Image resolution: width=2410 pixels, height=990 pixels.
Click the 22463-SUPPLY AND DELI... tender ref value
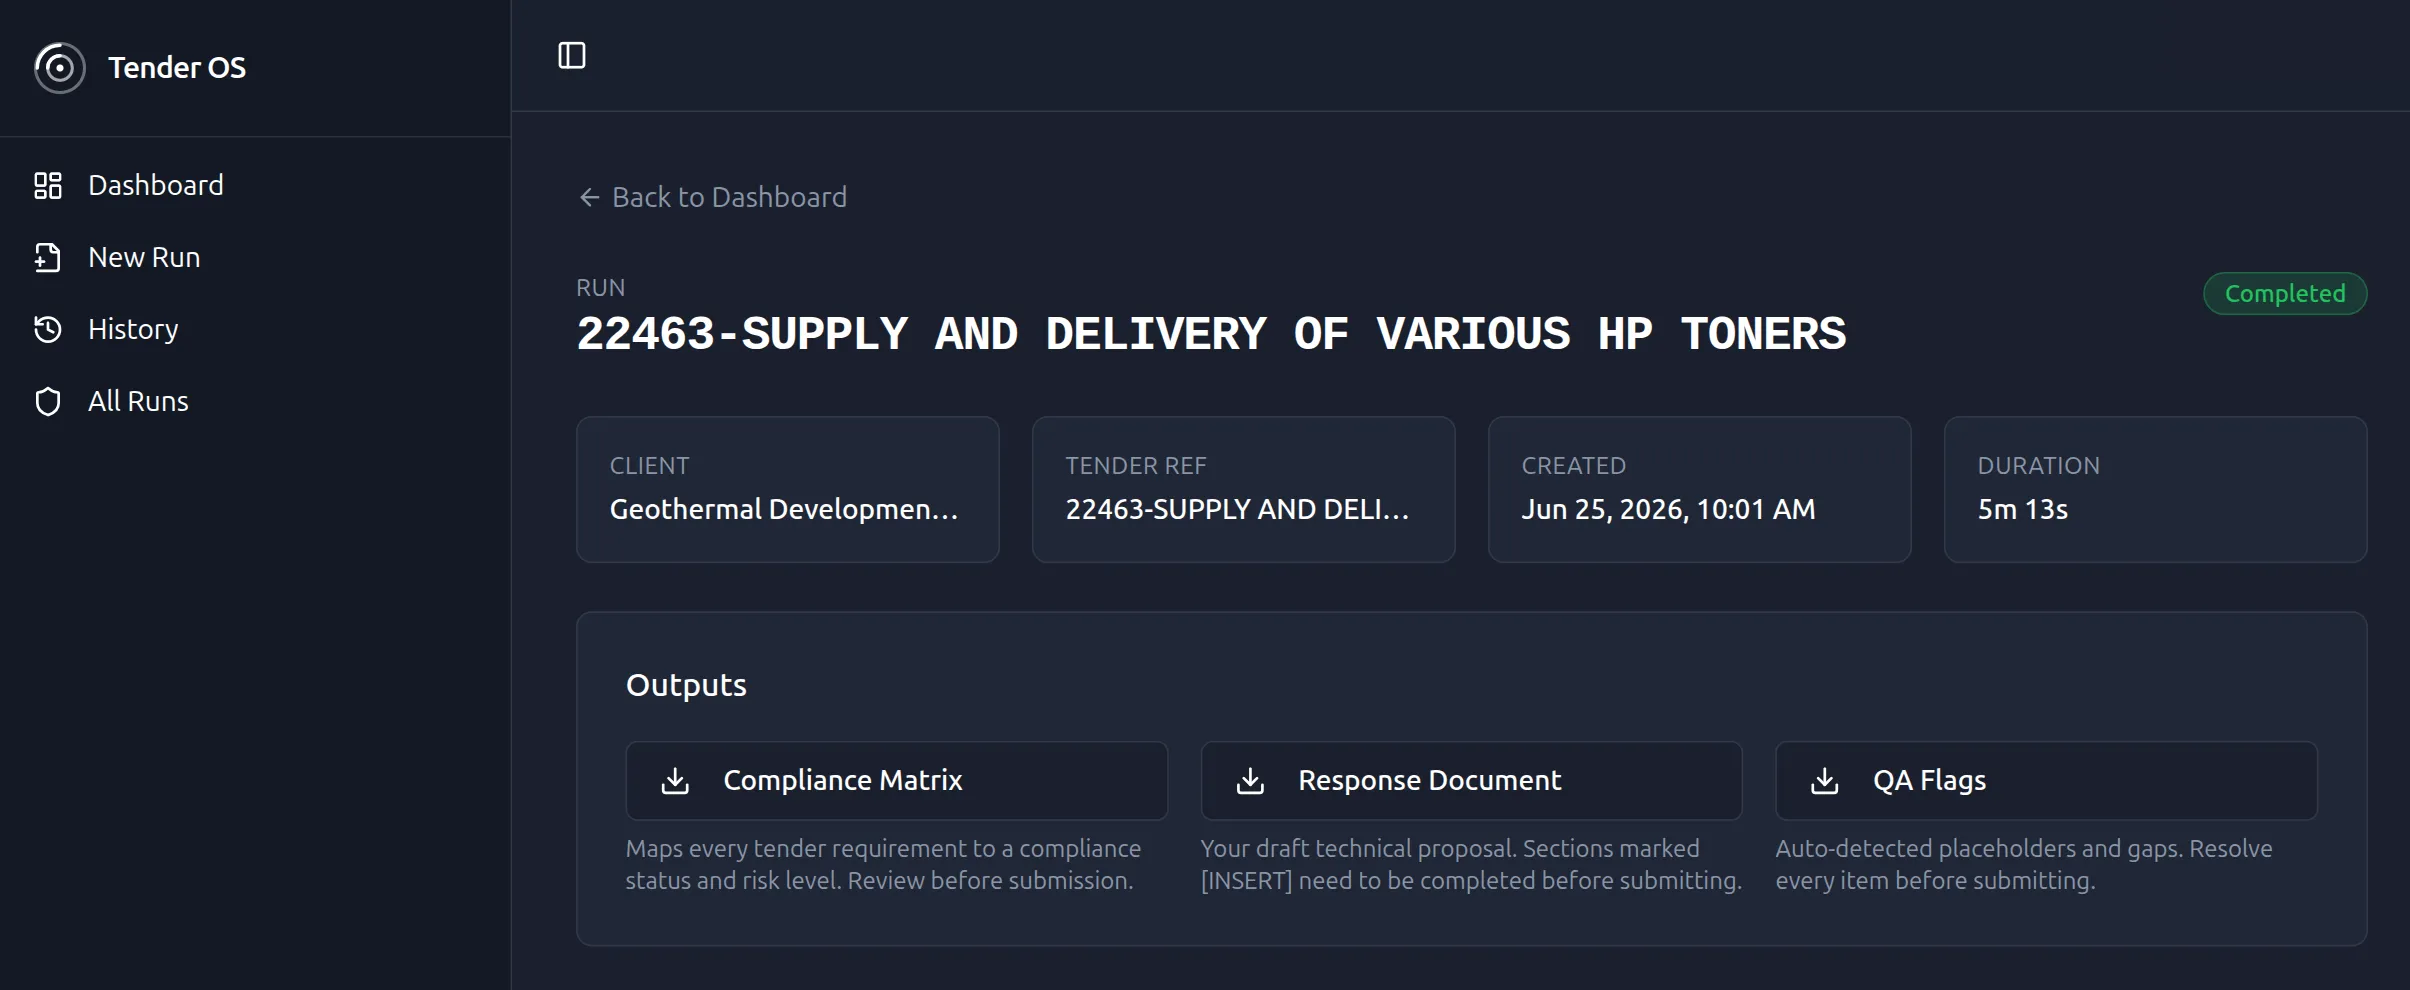pyautogui.click(x=1237, y=510)
